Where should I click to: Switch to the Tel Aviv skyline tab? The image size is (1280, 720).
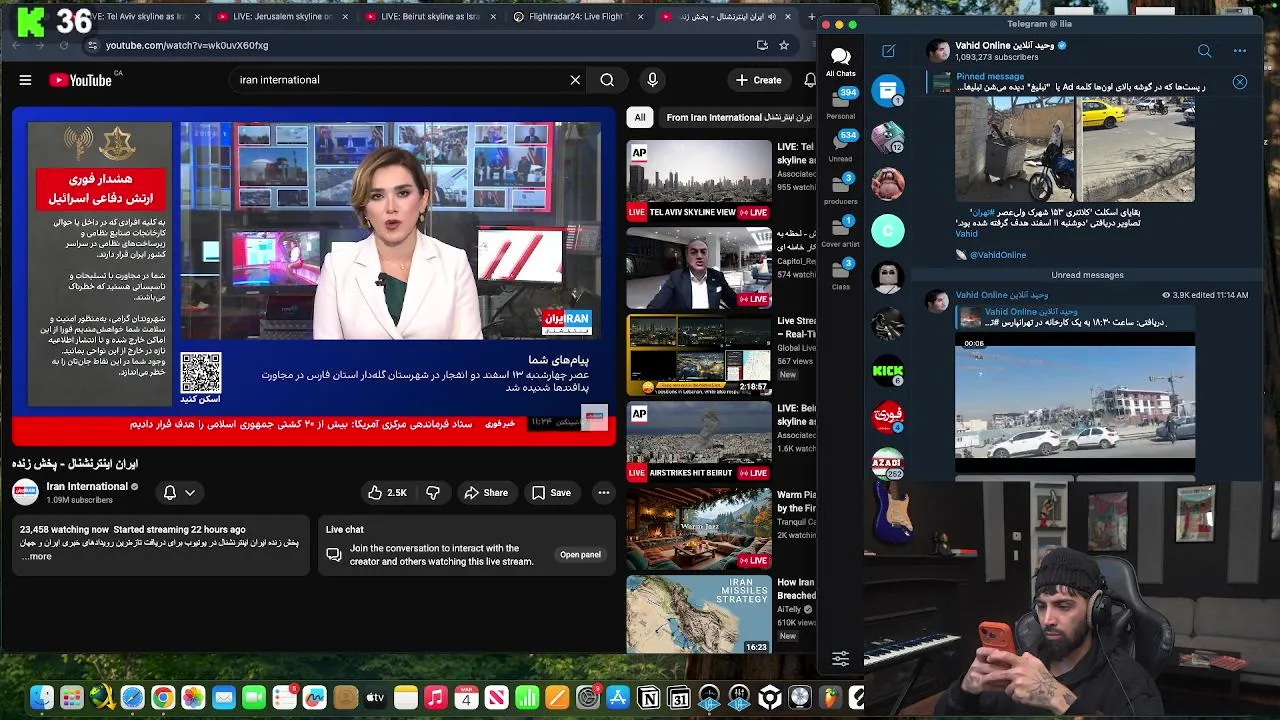click(x=140, y=17)
